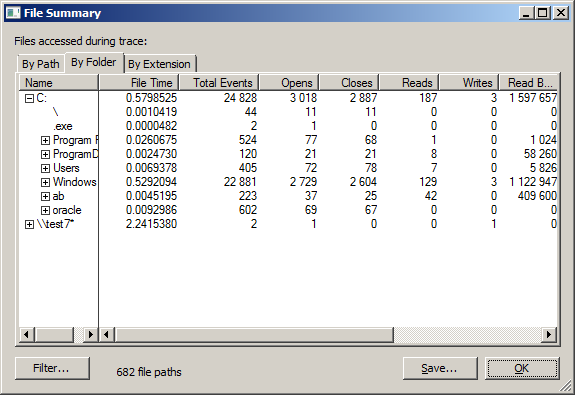This screenshot has height=395, width=575.
Task: Sort by the Reads column header
Action: coord(409,83)
